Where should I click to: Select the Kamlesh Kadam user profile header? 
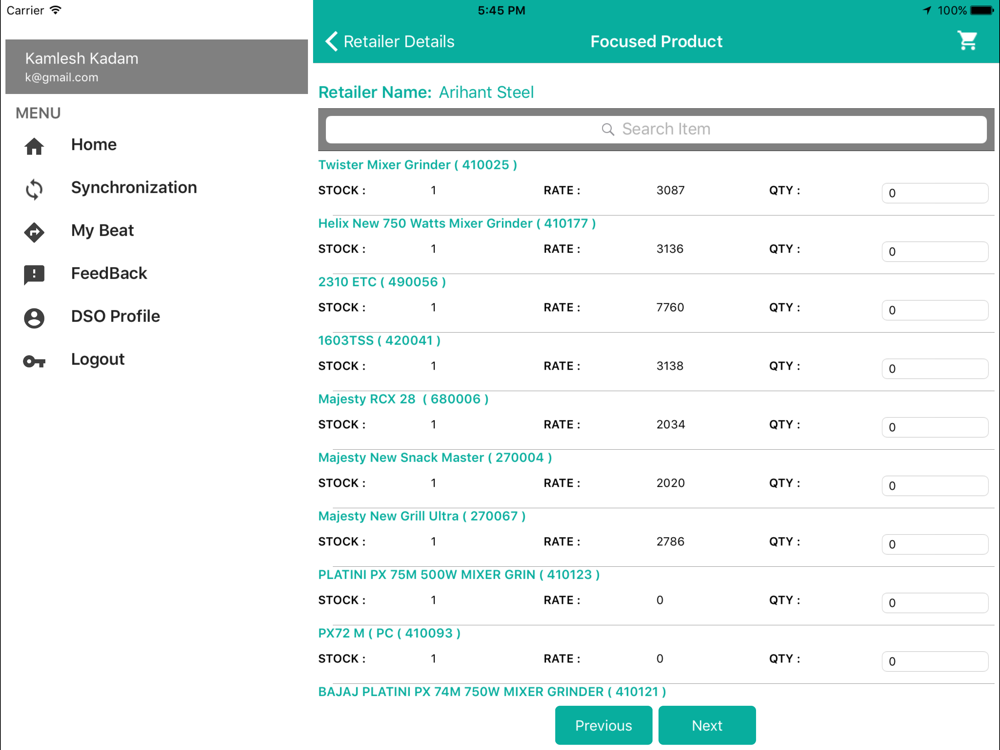156,67
